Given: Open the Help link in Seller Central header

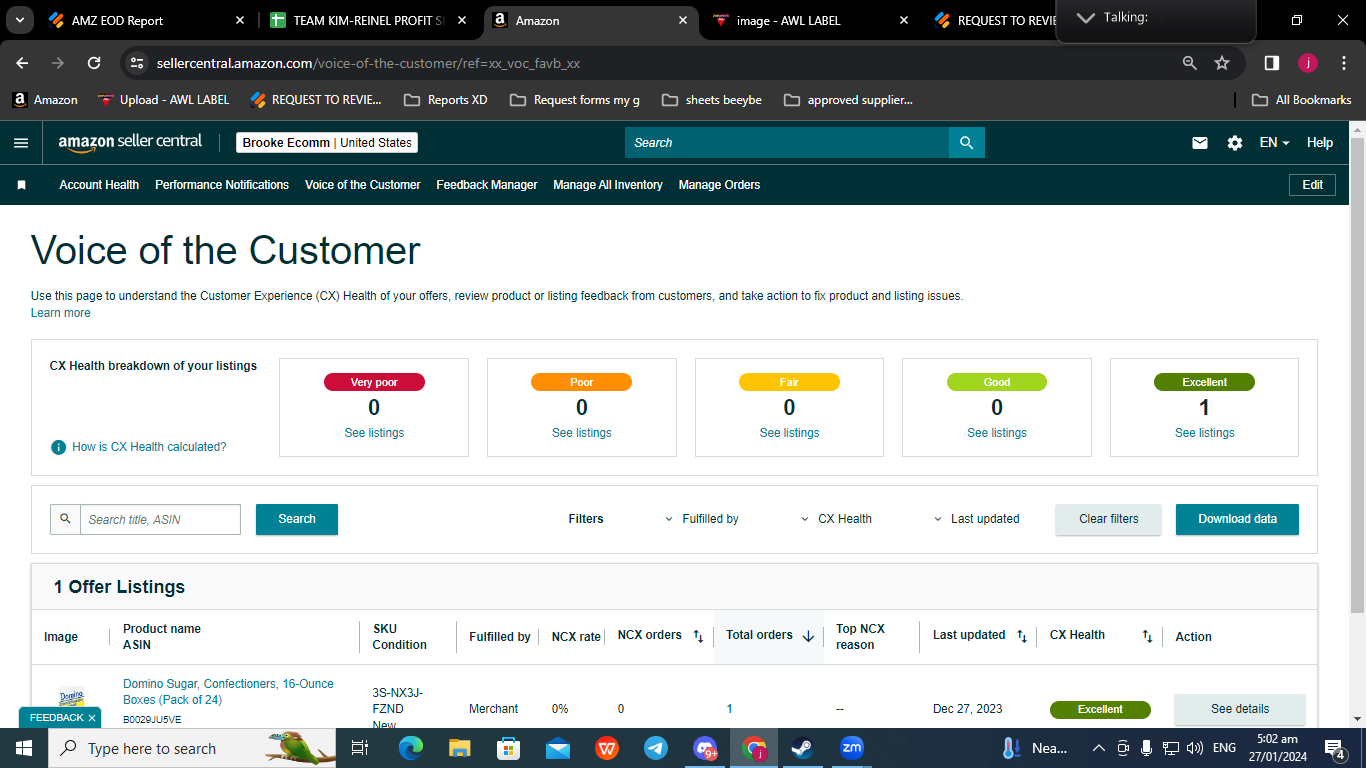Looking at the screenshot, I should pos(1320,143).
